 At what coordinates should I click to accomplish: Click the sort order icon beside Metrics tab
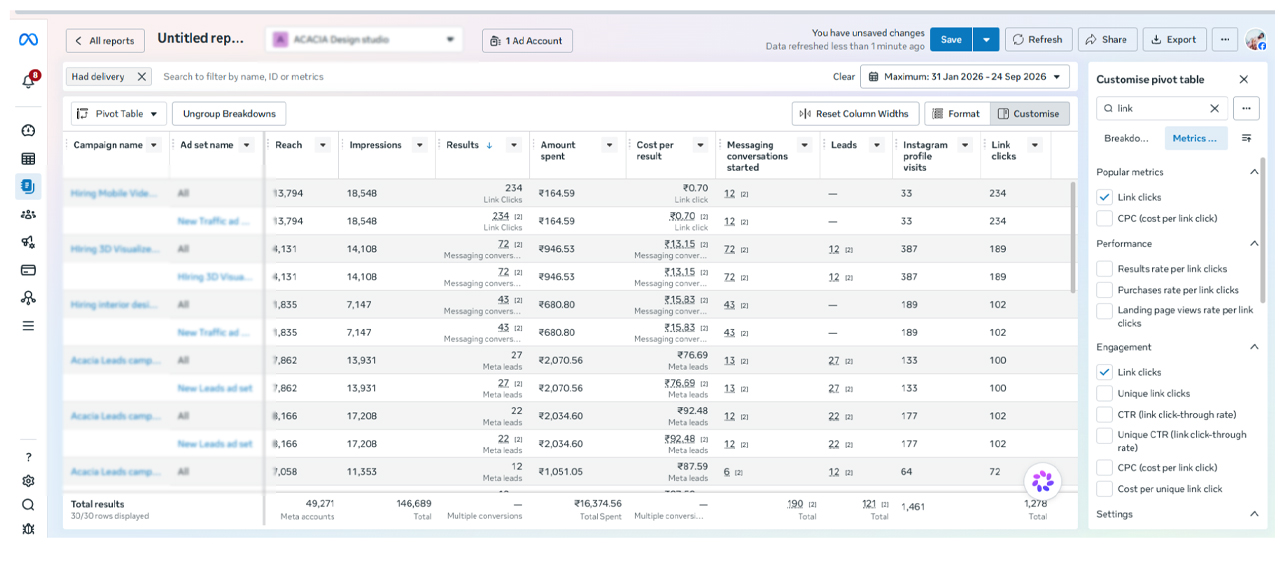pyautogui.click(x=1247, y=138)
